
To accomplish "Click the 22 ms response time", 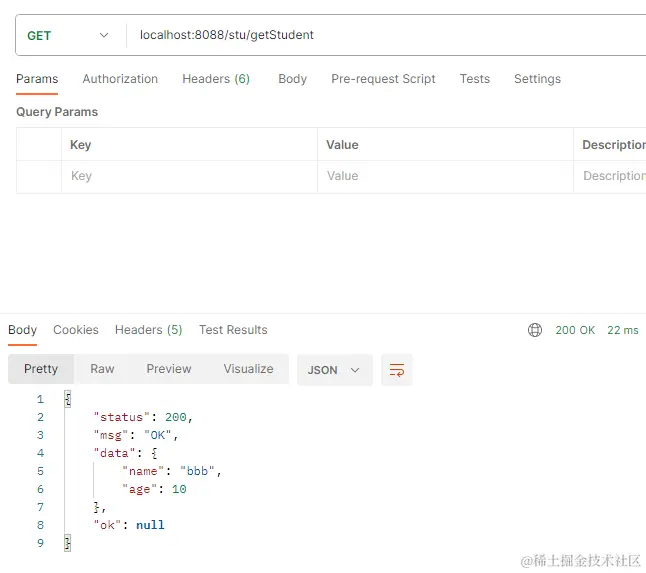I will click(623, 330).
